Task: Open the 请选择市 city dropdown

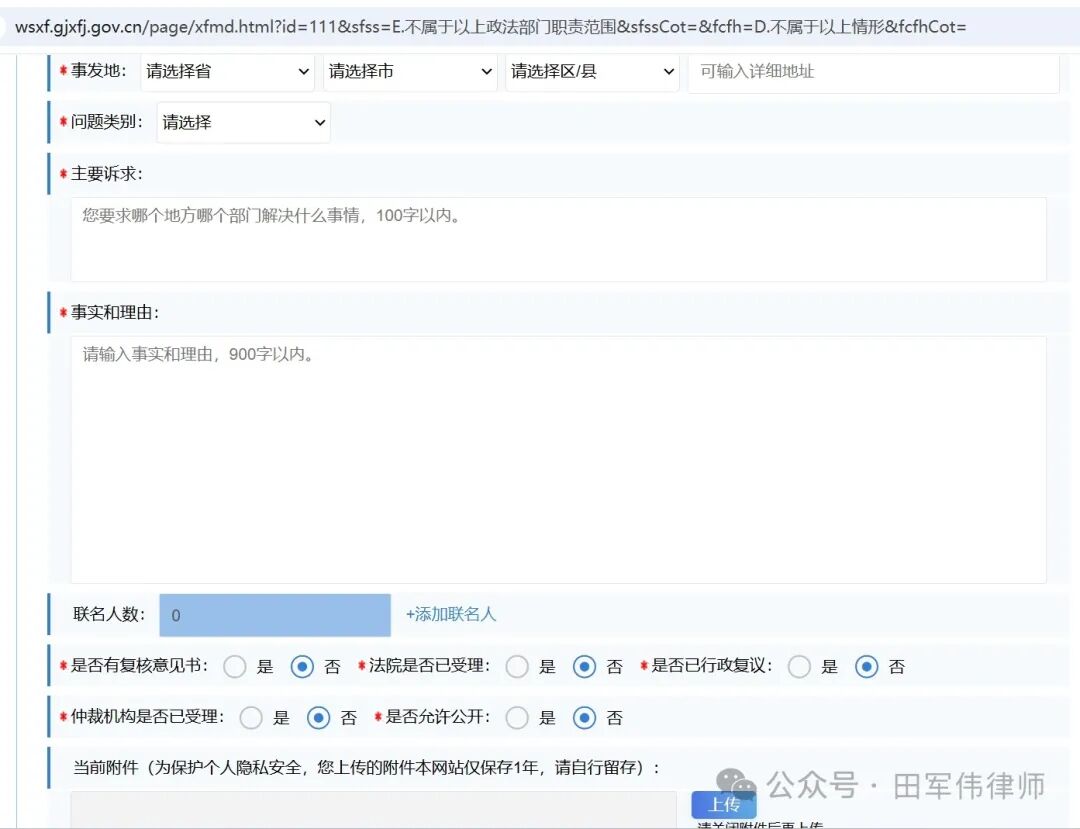Action: tap(408, 72)
